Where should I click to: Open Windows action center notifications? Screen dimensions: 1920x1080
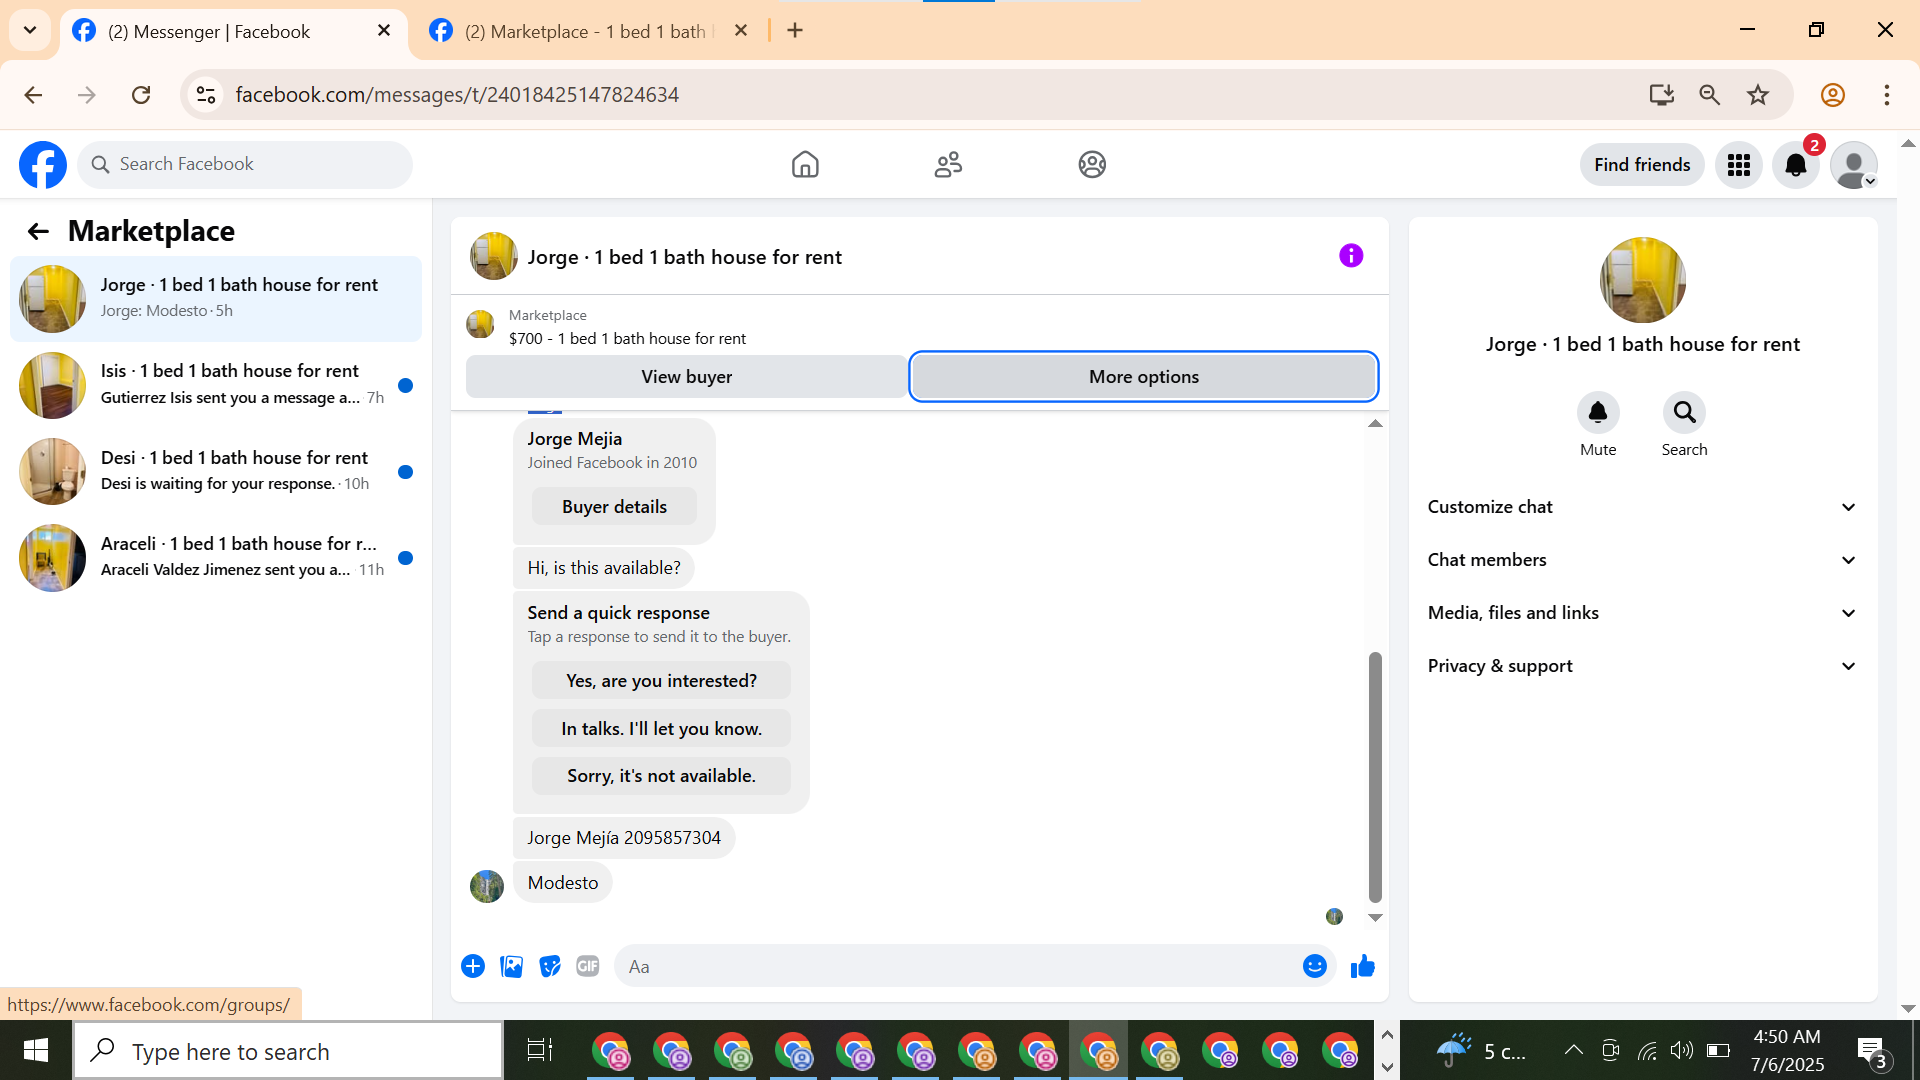click(1872, 1051)
